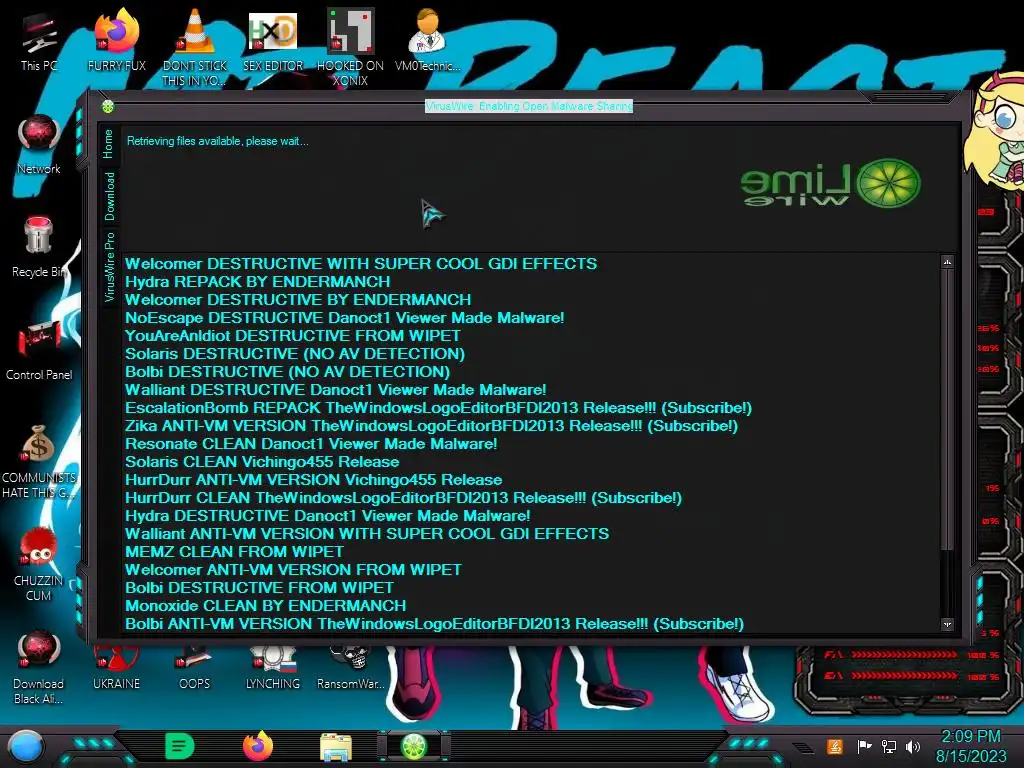The width and height of the screenshot is (1024, 768).
Task: Open the VM0Technic desktop icon
Action: pos(427,40)
